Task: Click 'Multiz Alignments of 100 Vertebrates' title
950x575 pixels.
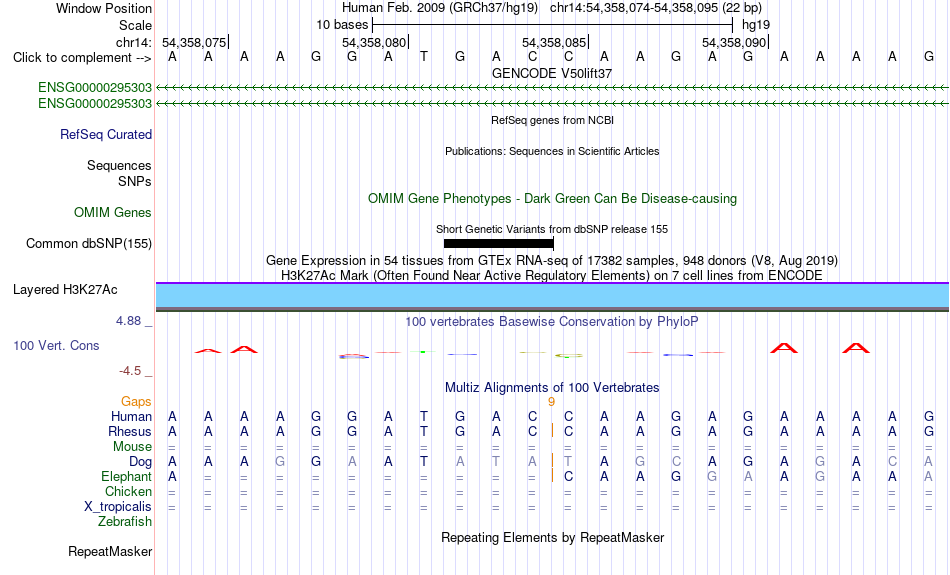Action: coord(552,388)
